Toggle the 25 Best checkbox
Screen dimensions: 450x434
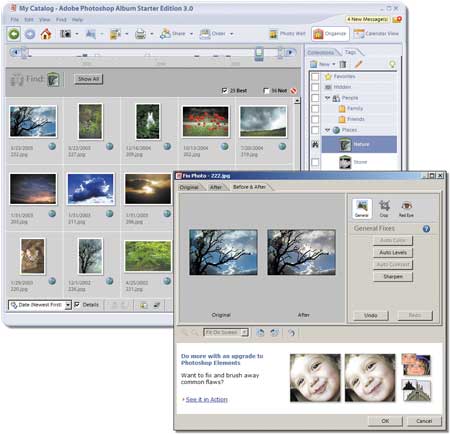coord(224,91)
